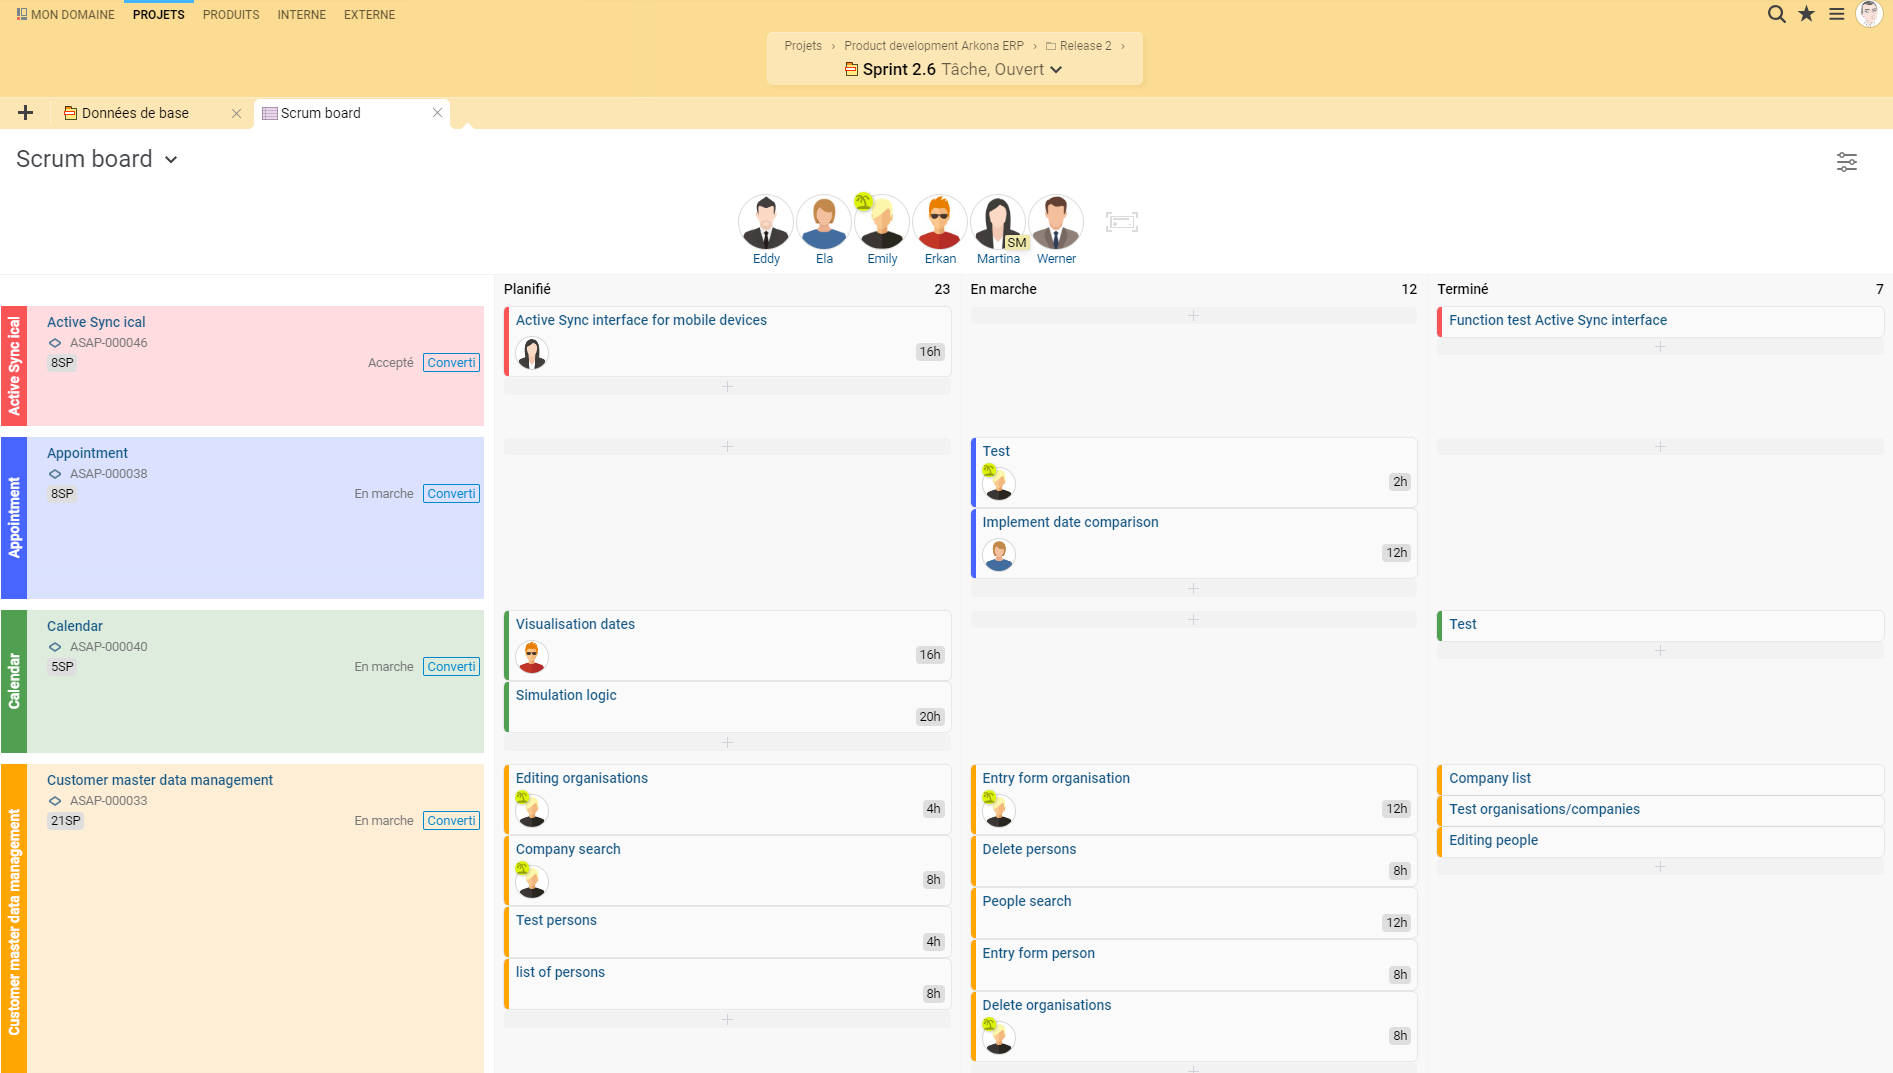Open the search magnifier icon
The width and height of the screenshot is (1893, 1073).
pos(1776,14)
